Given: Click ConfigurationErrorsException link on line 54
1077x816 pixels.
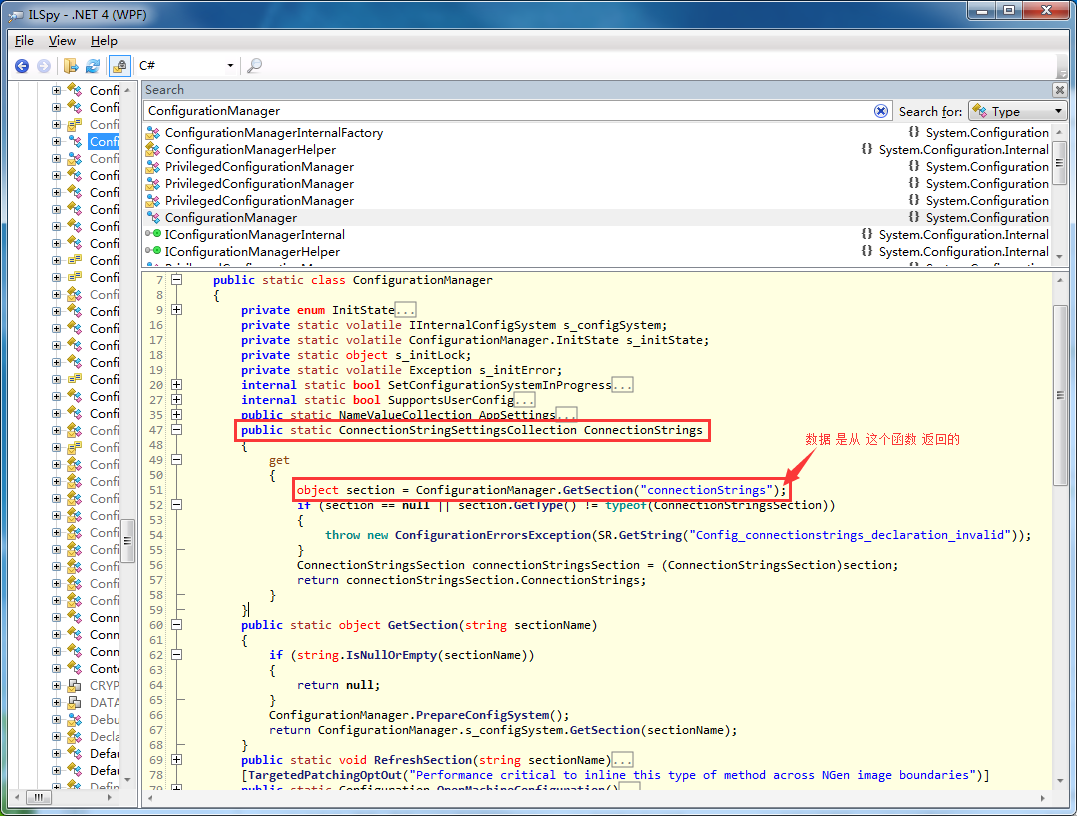Looking at the screenshot, I should pyautogui.click(x=492, y=535).
